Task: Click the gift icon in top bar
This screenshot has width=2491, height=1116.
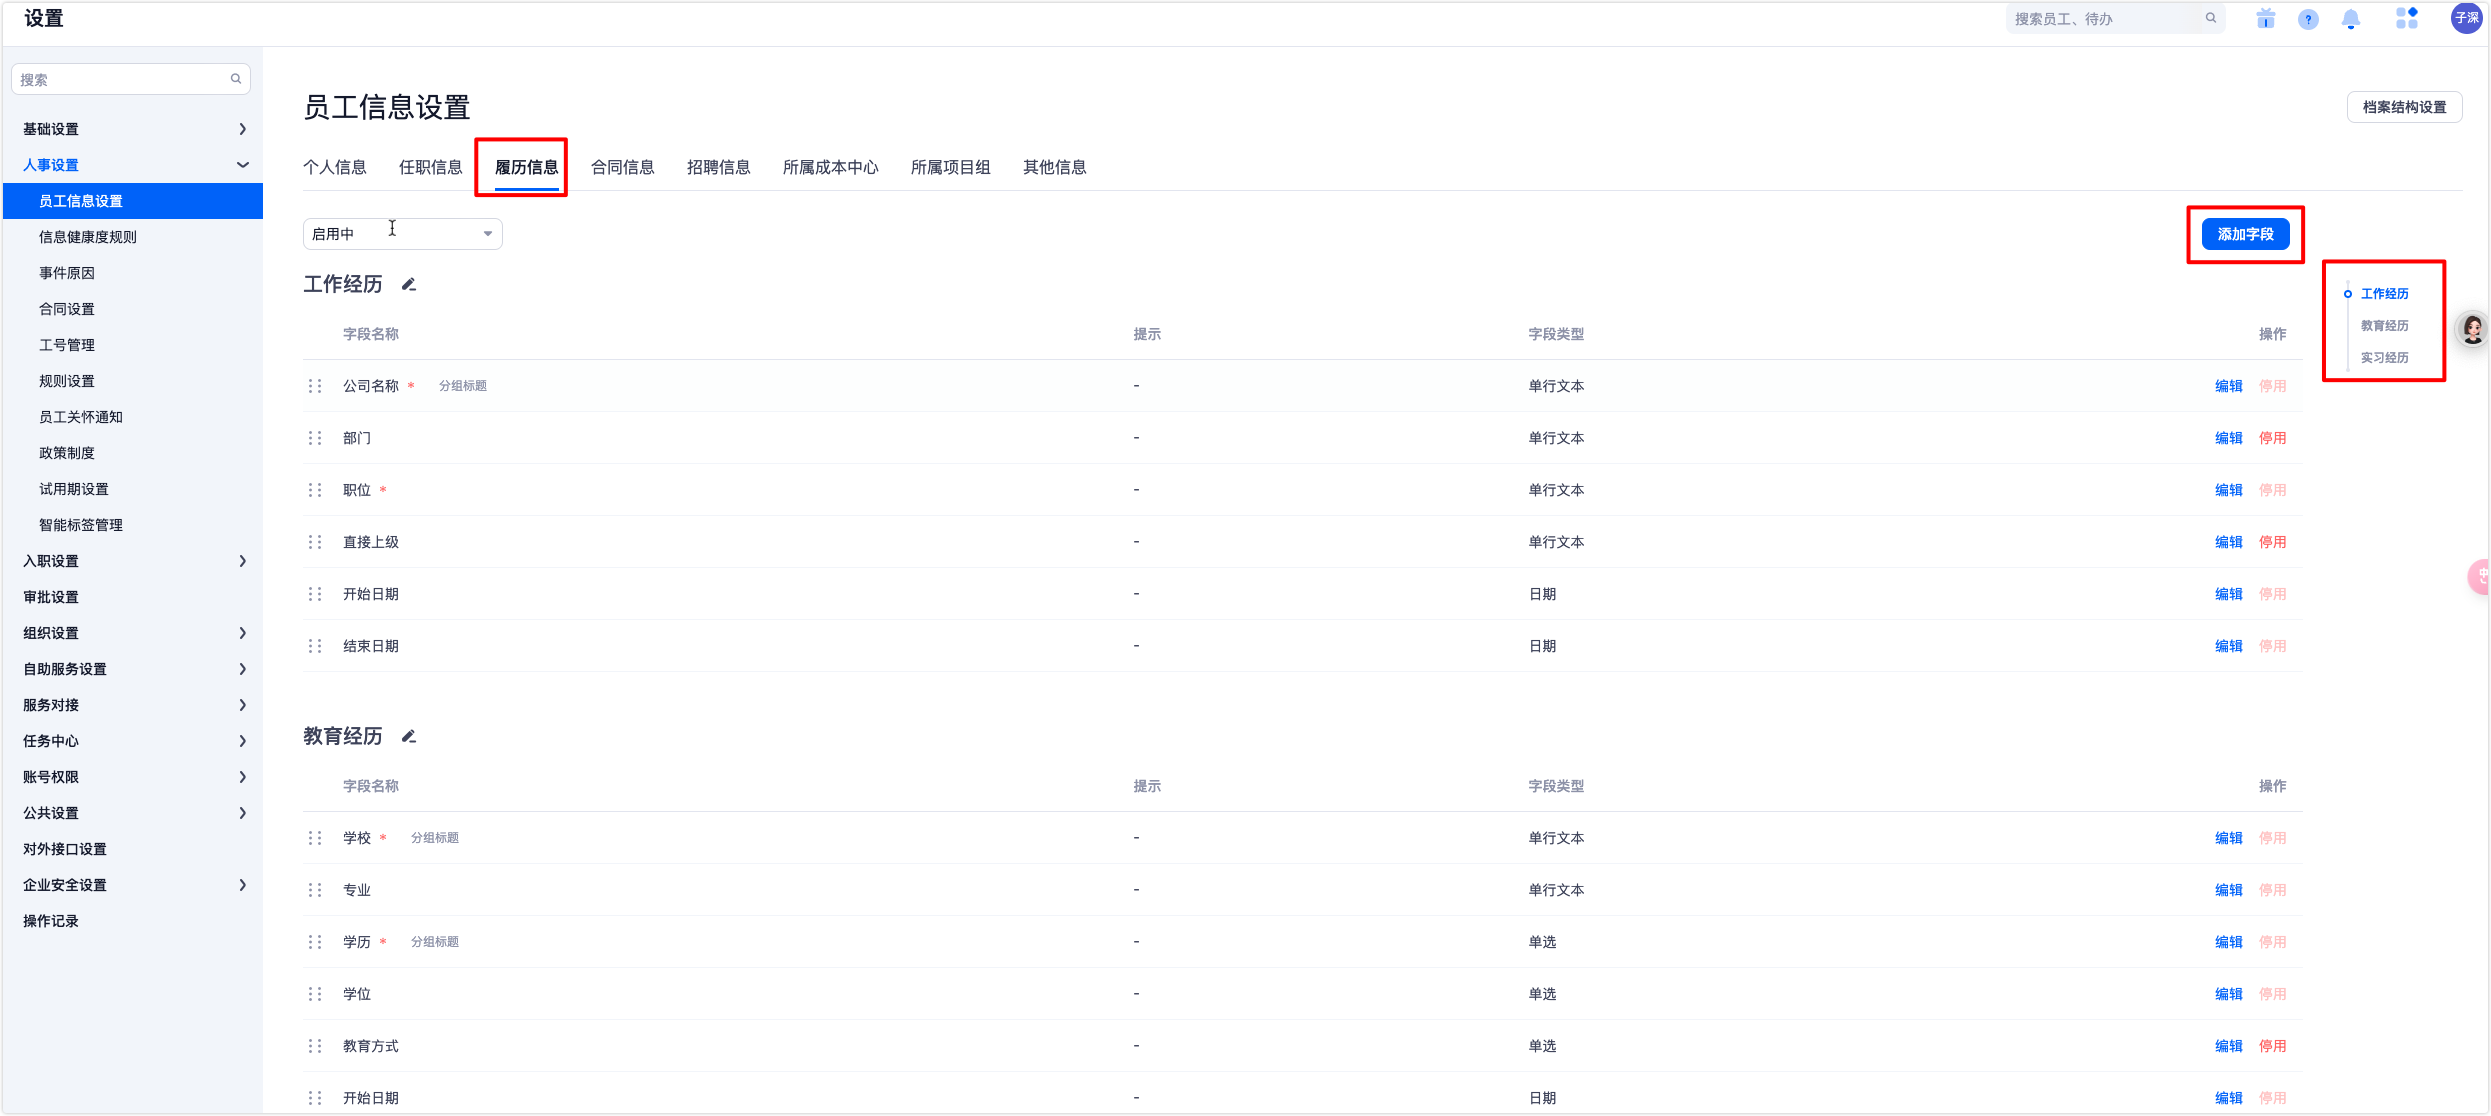Action: pos(2265,19)
